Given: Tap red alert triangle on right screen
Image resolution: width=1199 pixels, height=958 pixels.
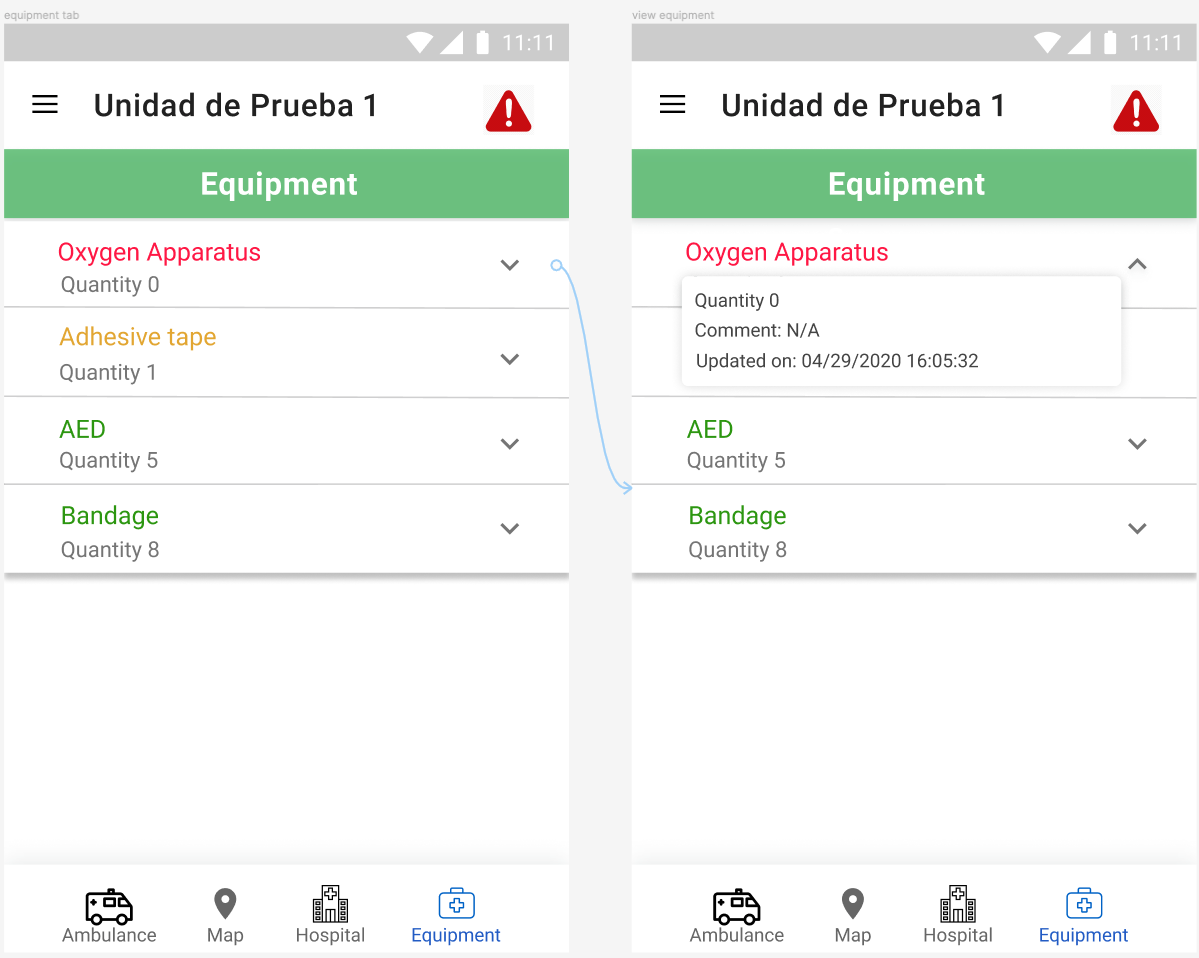Looking at the screenshot, I should click(x=1136, y=111).
